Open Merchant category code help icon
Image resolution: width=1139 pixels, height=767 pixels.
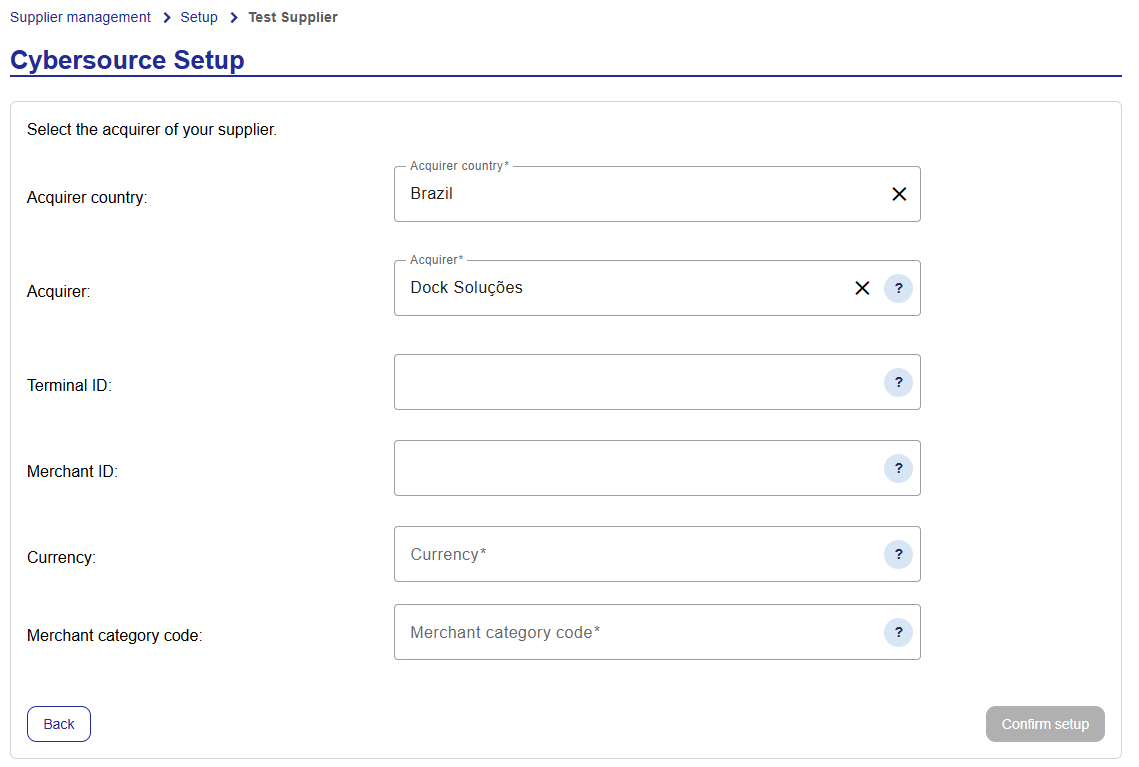click(898, 633)
